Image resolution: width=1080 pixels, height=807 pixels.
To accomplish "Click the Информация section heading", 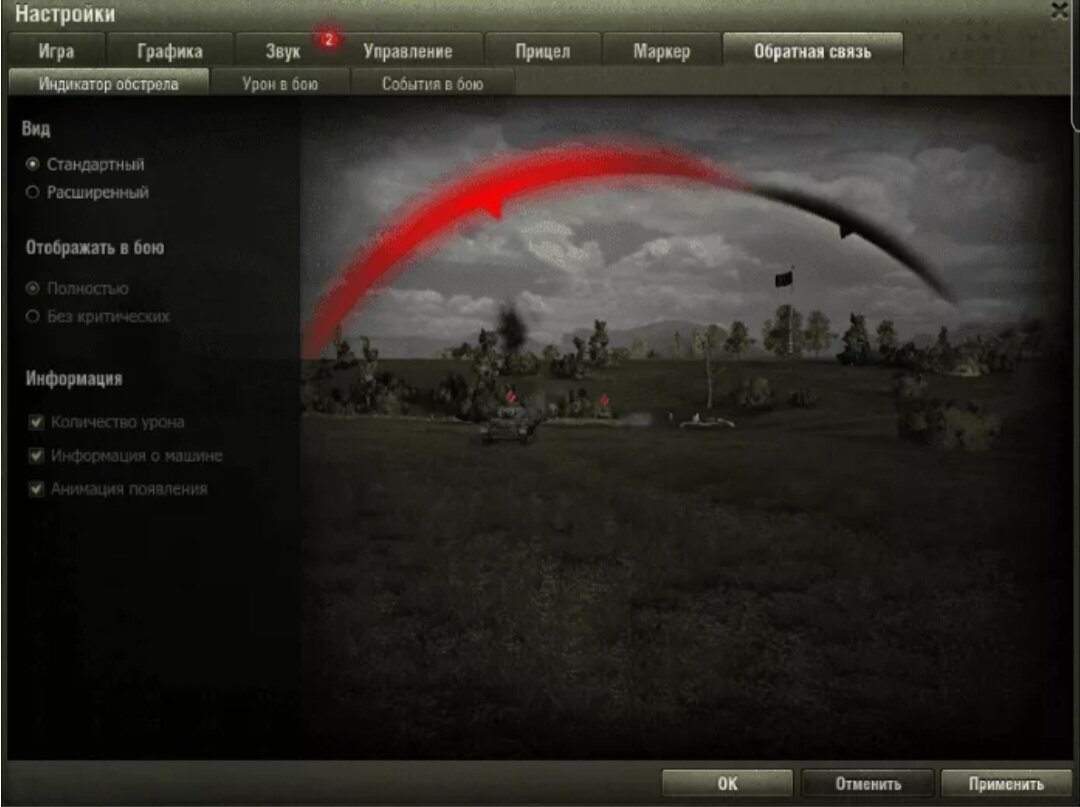I will click(74, 379).
